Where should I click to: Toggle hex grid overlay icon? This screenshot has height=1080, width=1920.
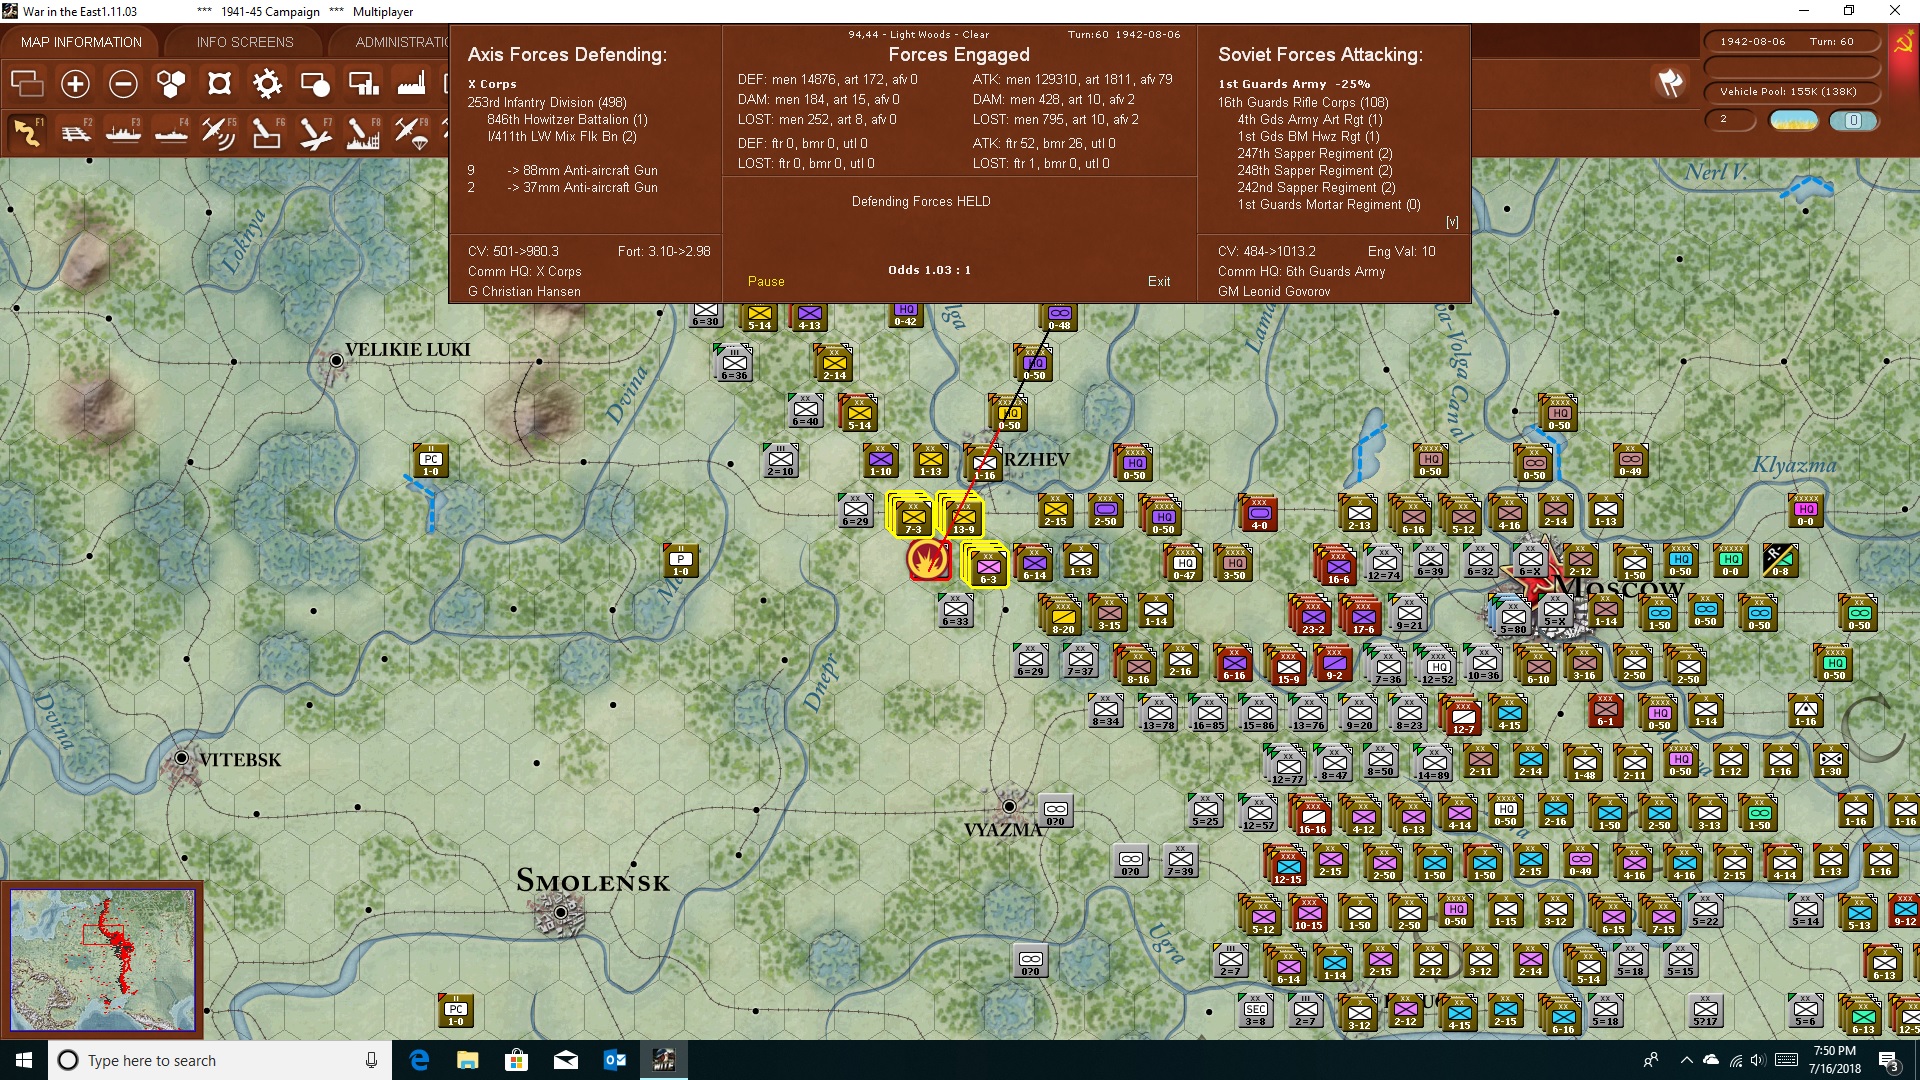pyautogui.click(x=171, y=84)
